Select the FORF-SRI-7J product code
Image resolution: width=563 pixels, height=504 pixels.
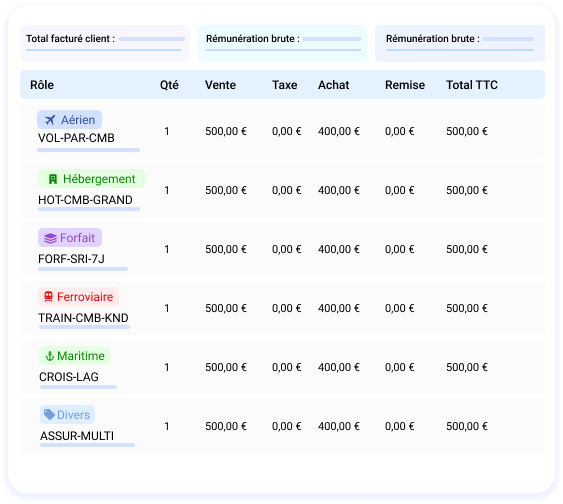pos(71,259)
